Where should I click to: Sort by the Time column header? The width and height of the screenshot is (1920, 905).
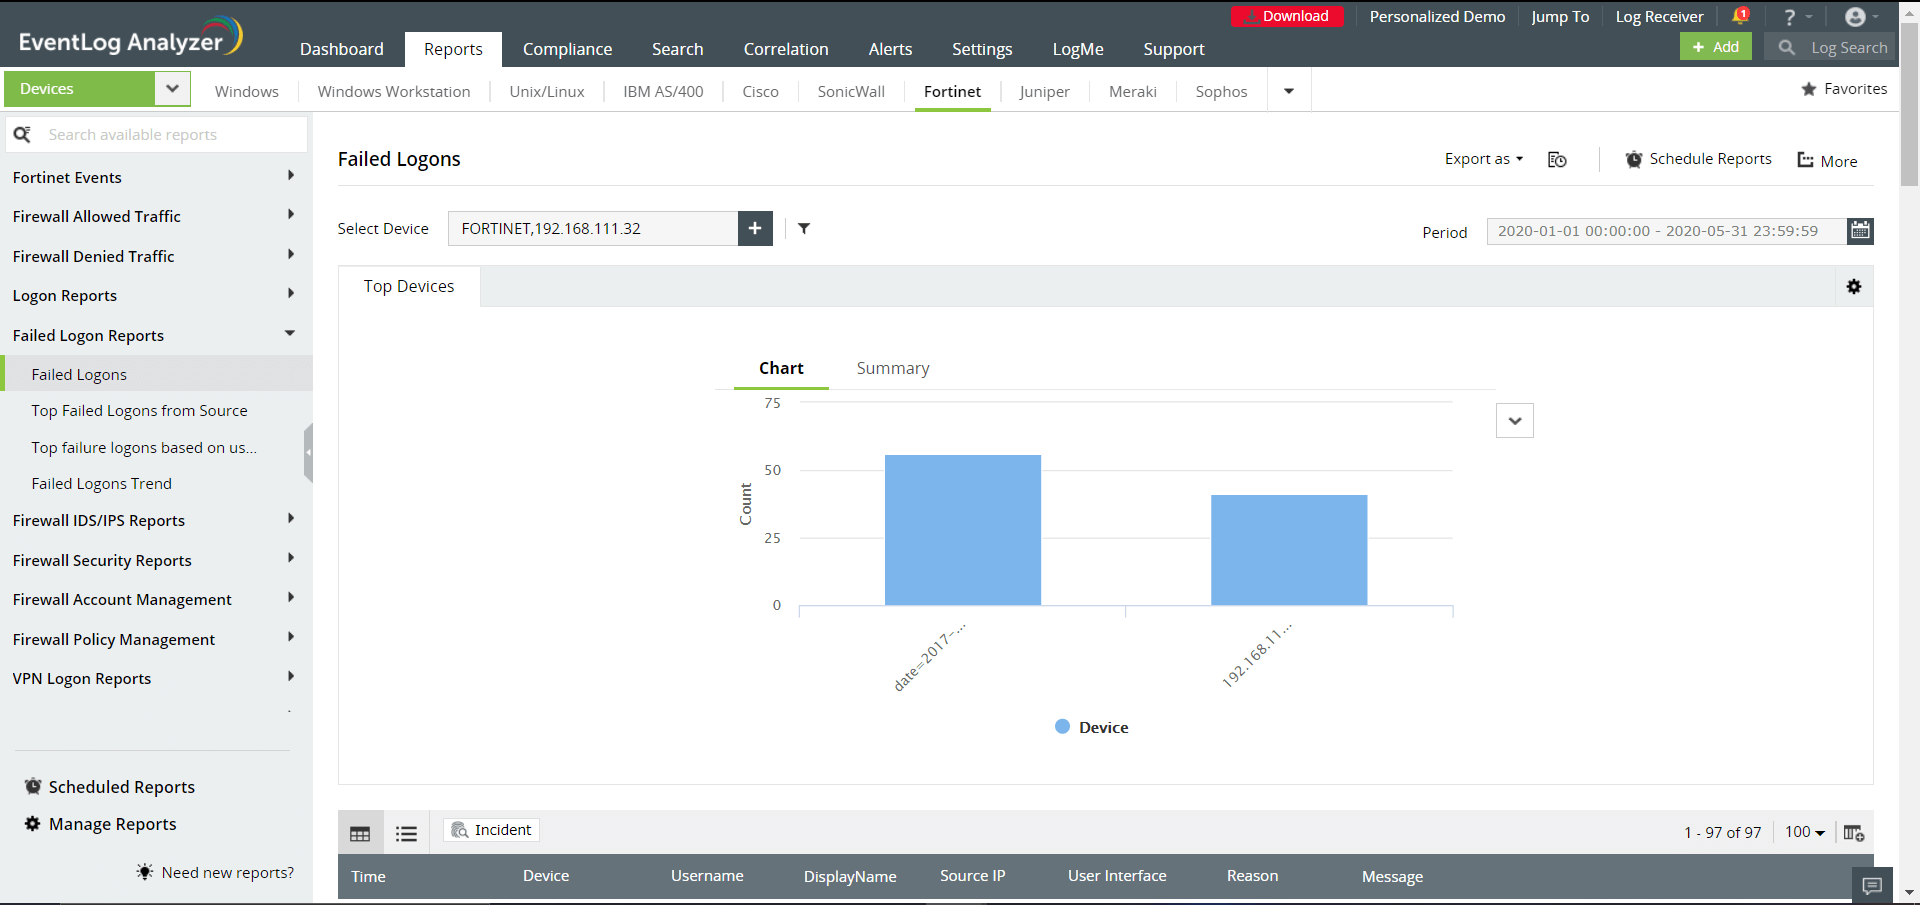pos(368,876)
